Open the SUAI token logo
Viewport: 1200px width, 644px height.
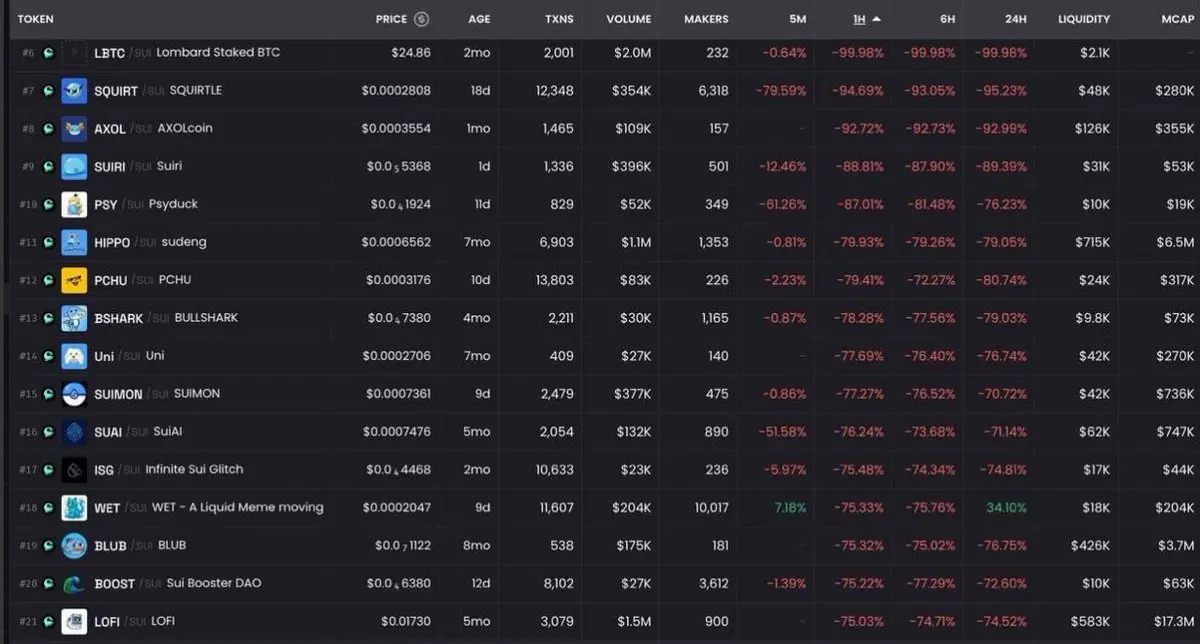point(74,432)
